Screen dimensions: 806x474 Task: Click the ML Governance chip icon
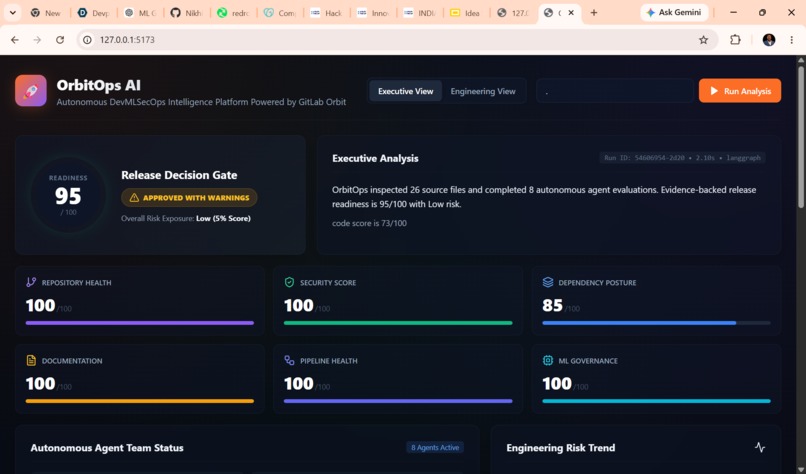(x=548, y=360)
